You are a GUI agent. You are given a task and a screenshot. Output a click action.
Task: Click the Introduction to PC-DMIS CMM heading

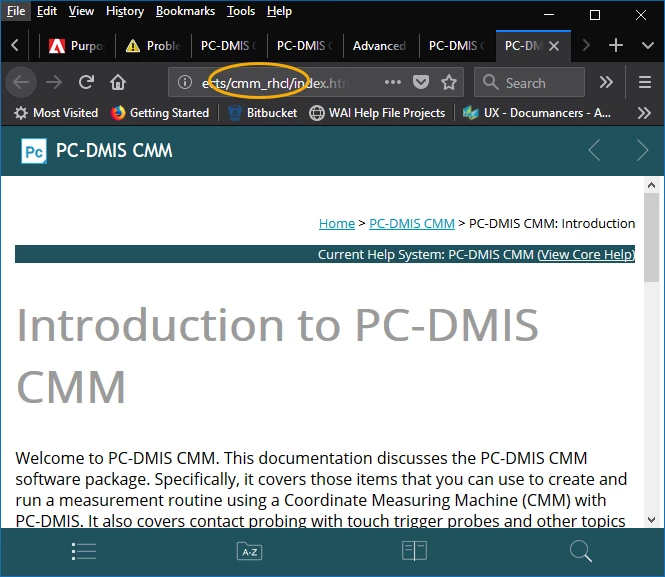277,355
